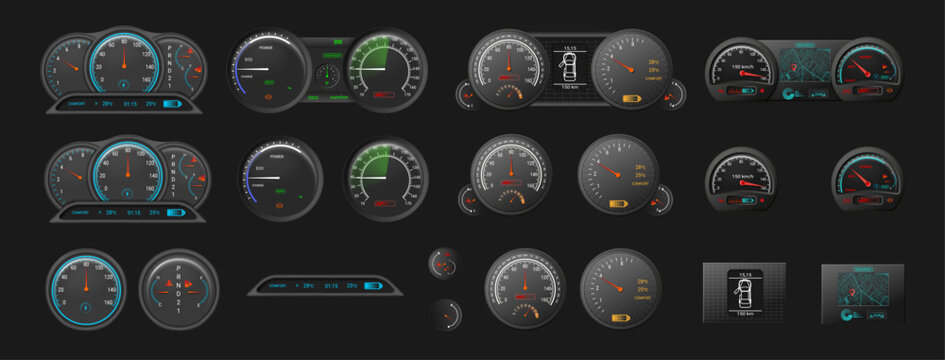Select "POWER" in the gauge joined to the ODO panel

[265, 47]
